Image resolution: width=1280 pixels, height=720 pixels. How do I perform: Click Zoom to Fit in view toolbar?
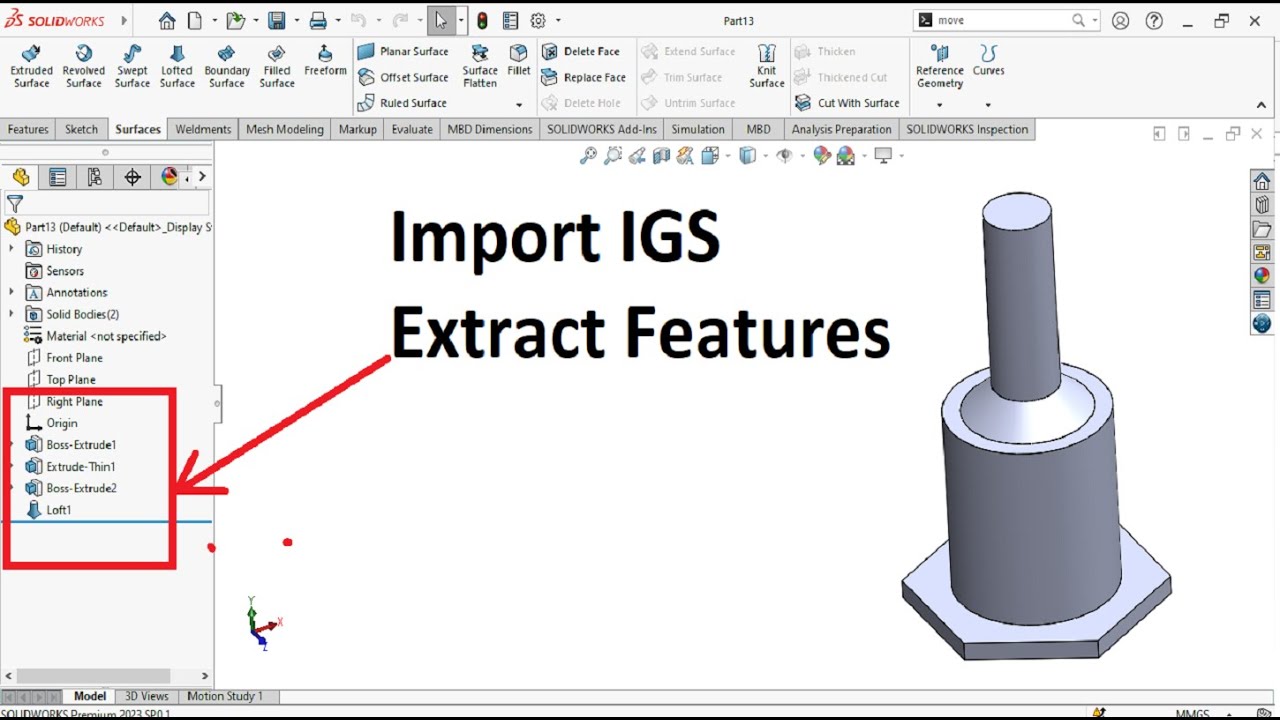[x=588, y=155]
